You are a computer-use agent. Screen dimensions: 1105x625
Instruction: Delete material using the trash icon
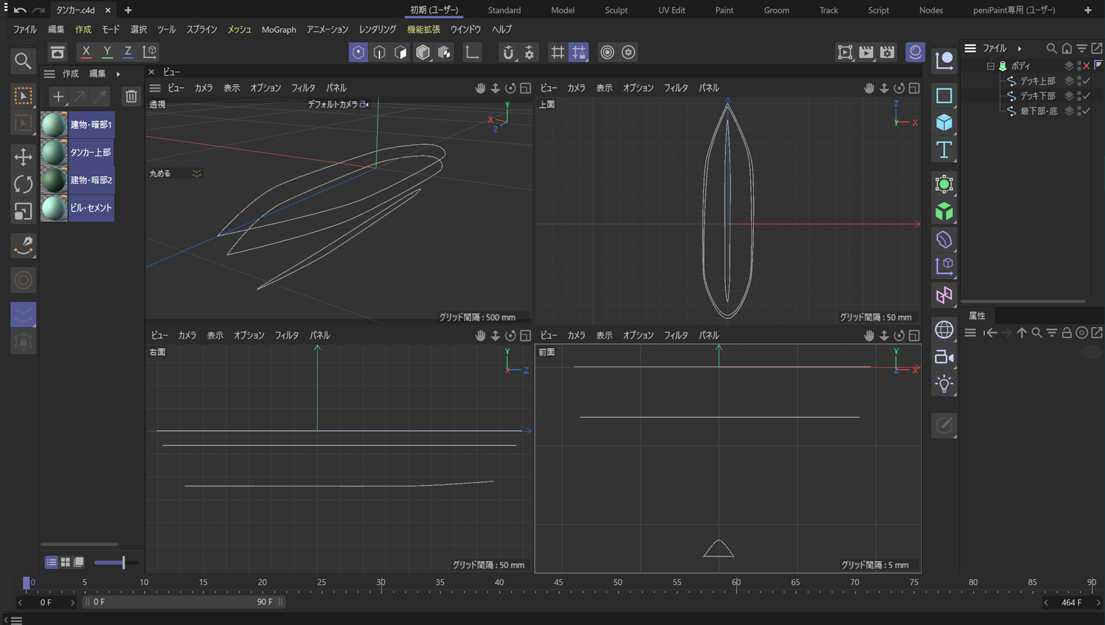pos(131,97)
